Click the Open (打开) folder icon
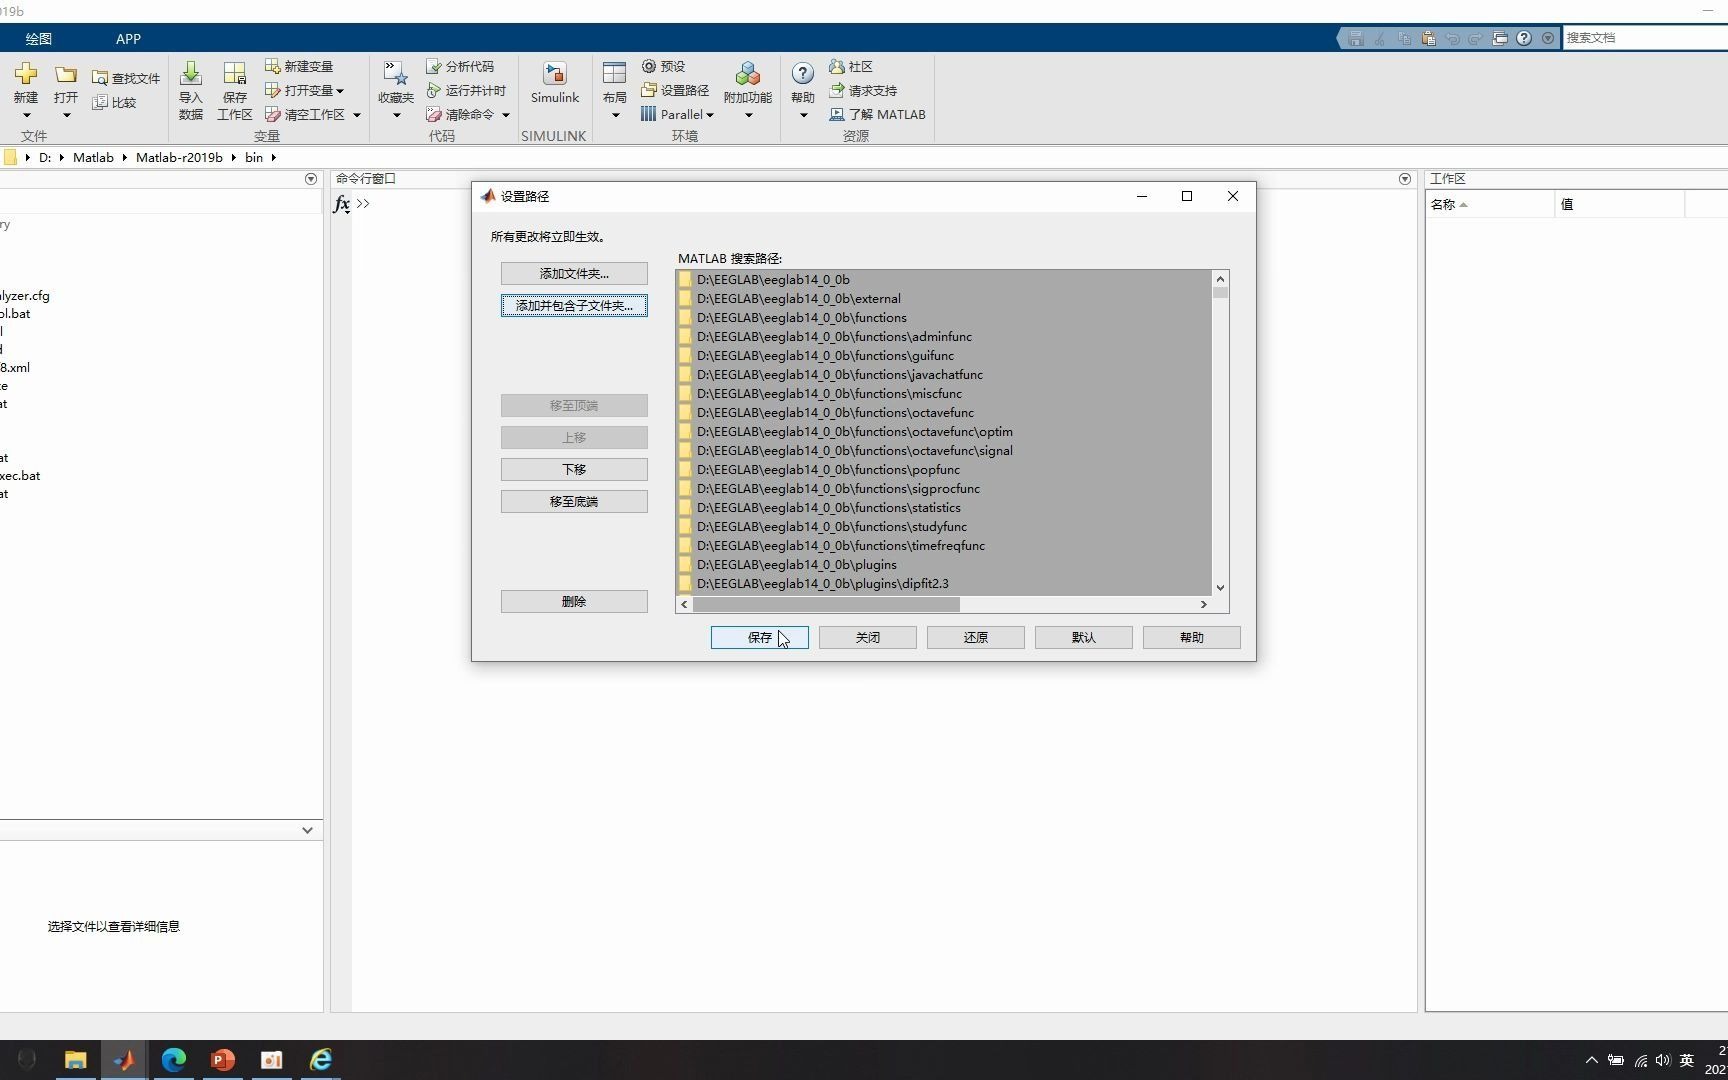The height and width of the screenshot is (1080, 1728). coord(66,74)
